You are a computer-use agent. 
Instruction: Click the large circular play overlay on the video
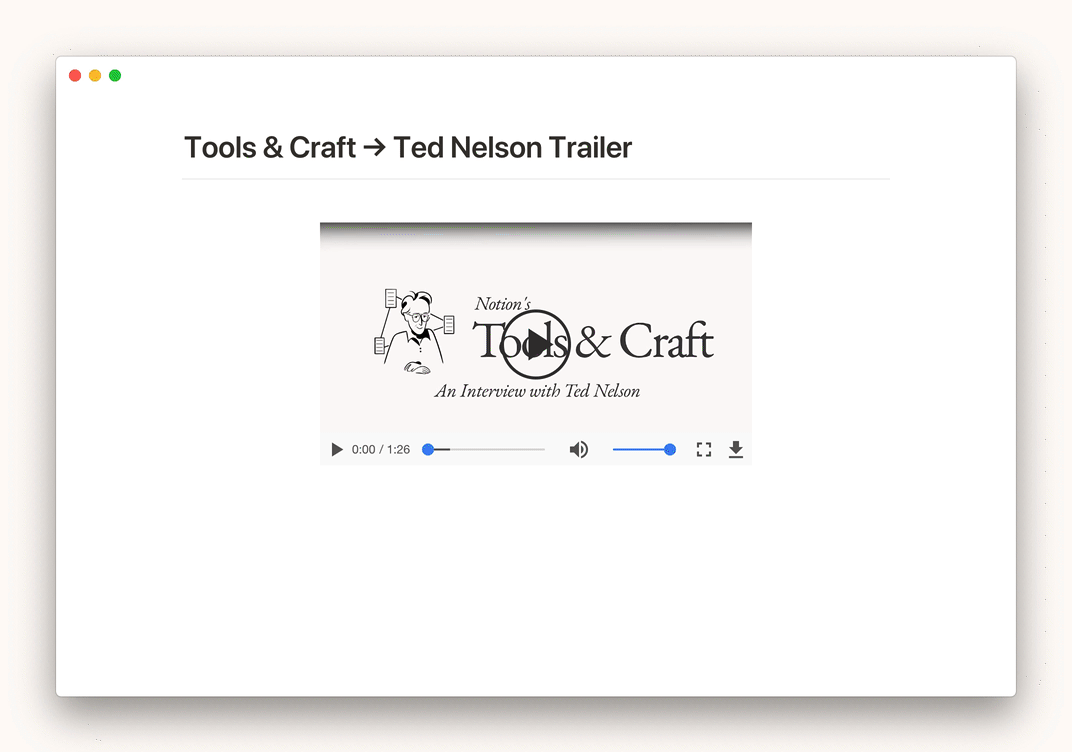(535, 344)
